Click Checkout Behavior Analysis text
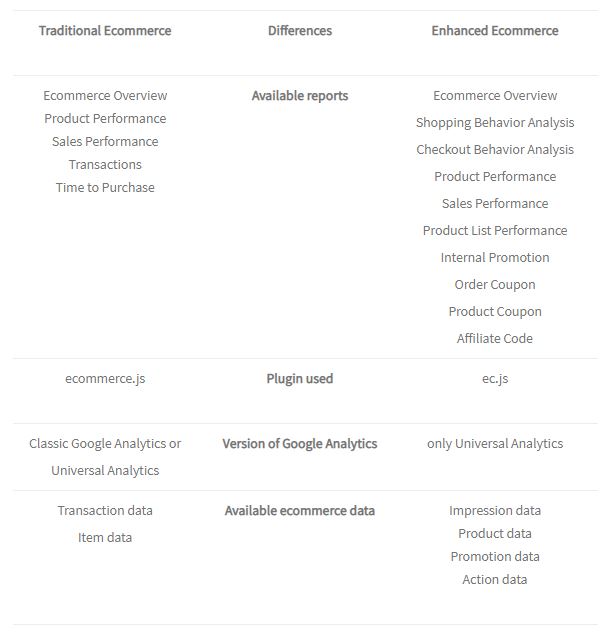The height and width of the screenshot is (640, 615). 495,149
